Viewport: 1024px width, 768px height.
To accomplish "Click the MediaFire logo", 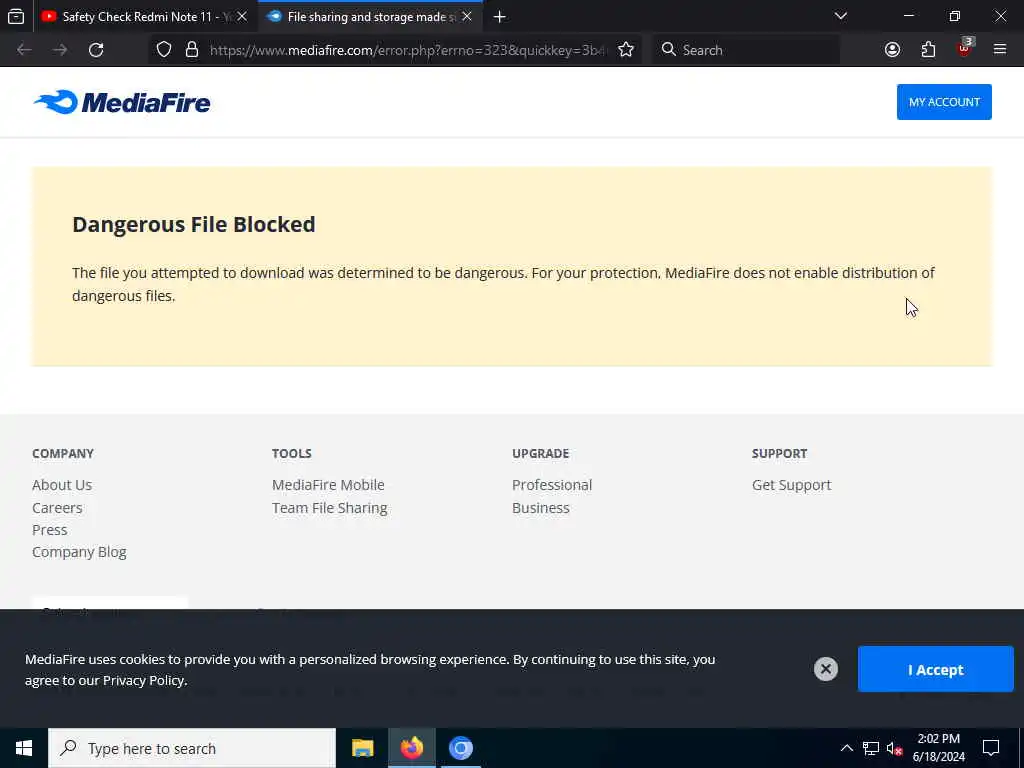I will click(x=122, y=103).
